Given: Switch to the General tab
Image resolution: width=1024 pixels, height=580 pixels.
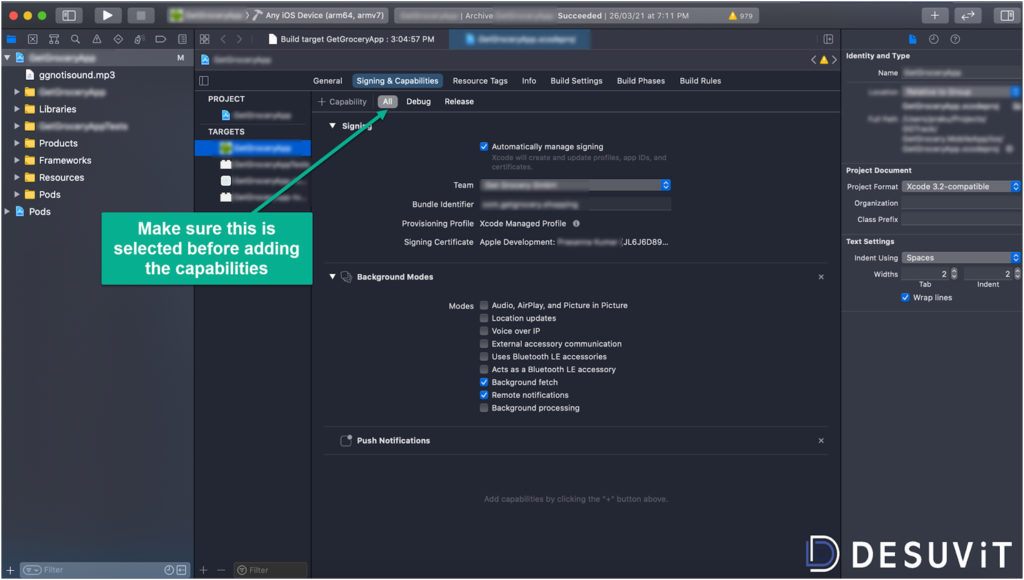Looking at the screenshot, I should click(x=327, y=81).
